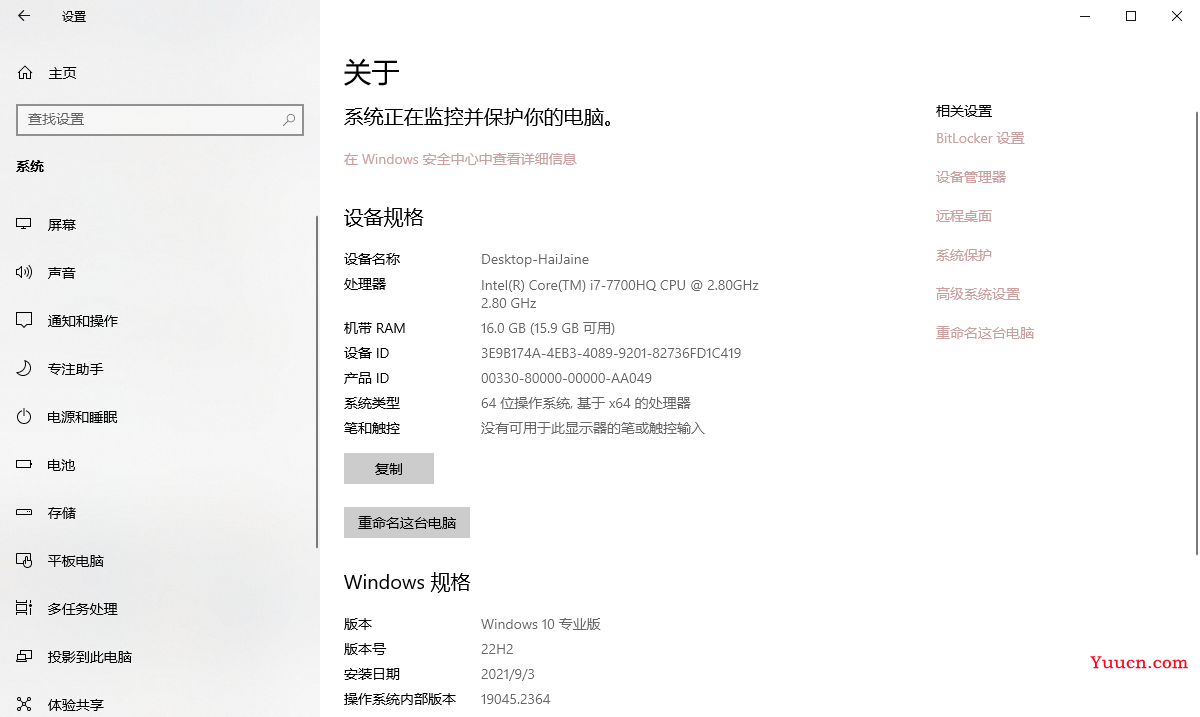Open 远程桌面 link

(964, 216)
